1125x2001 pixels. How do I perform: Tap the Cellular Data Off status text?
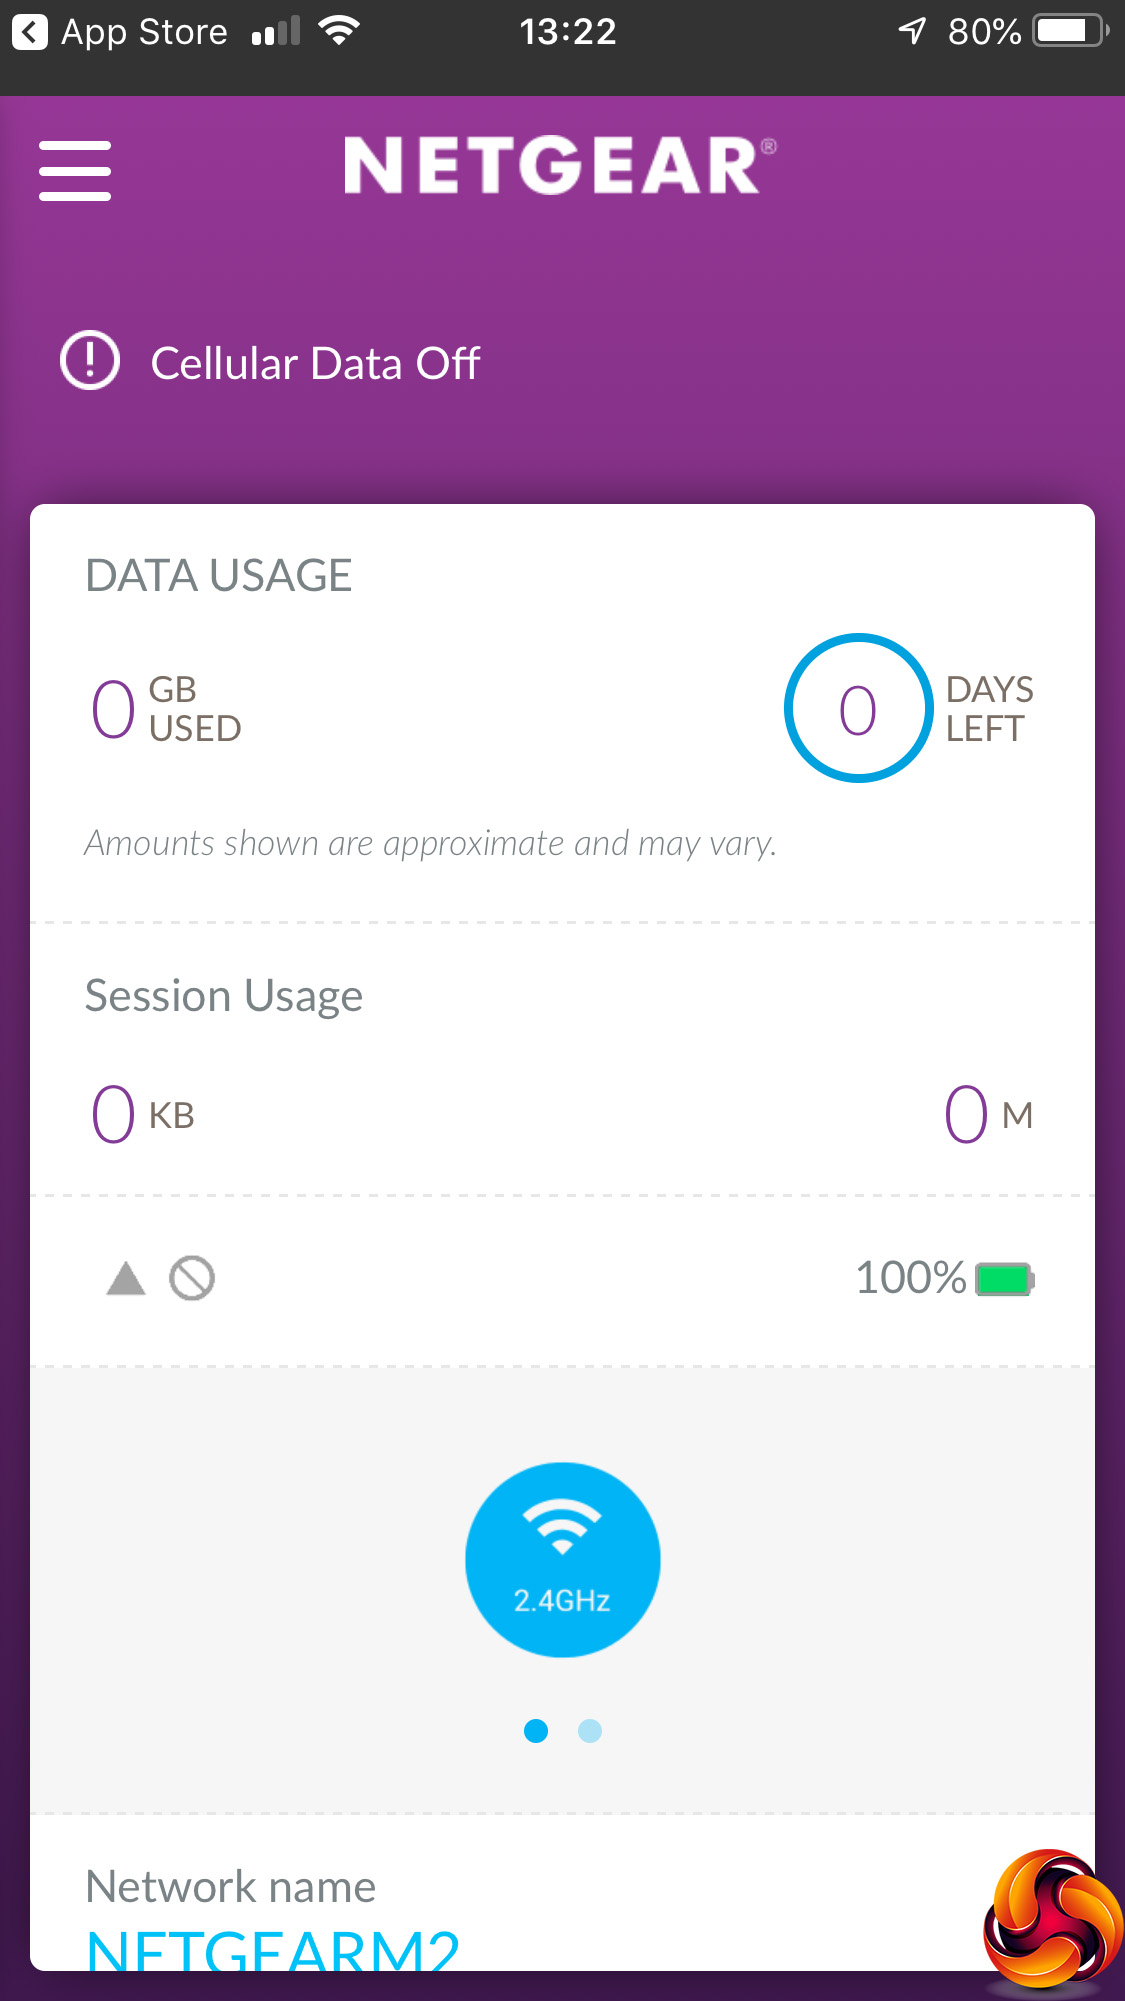[315, 364]
